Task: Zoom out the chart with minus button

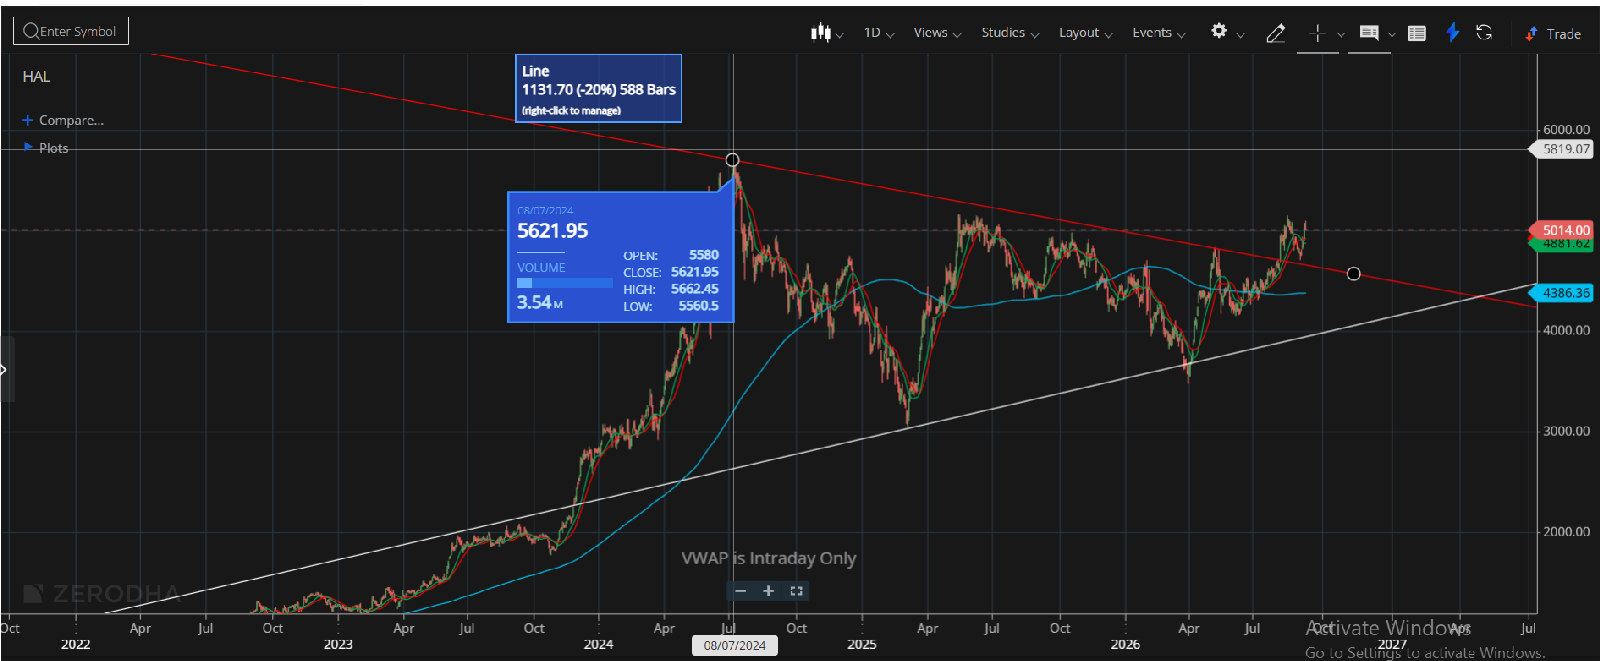Action: point(741,591)
